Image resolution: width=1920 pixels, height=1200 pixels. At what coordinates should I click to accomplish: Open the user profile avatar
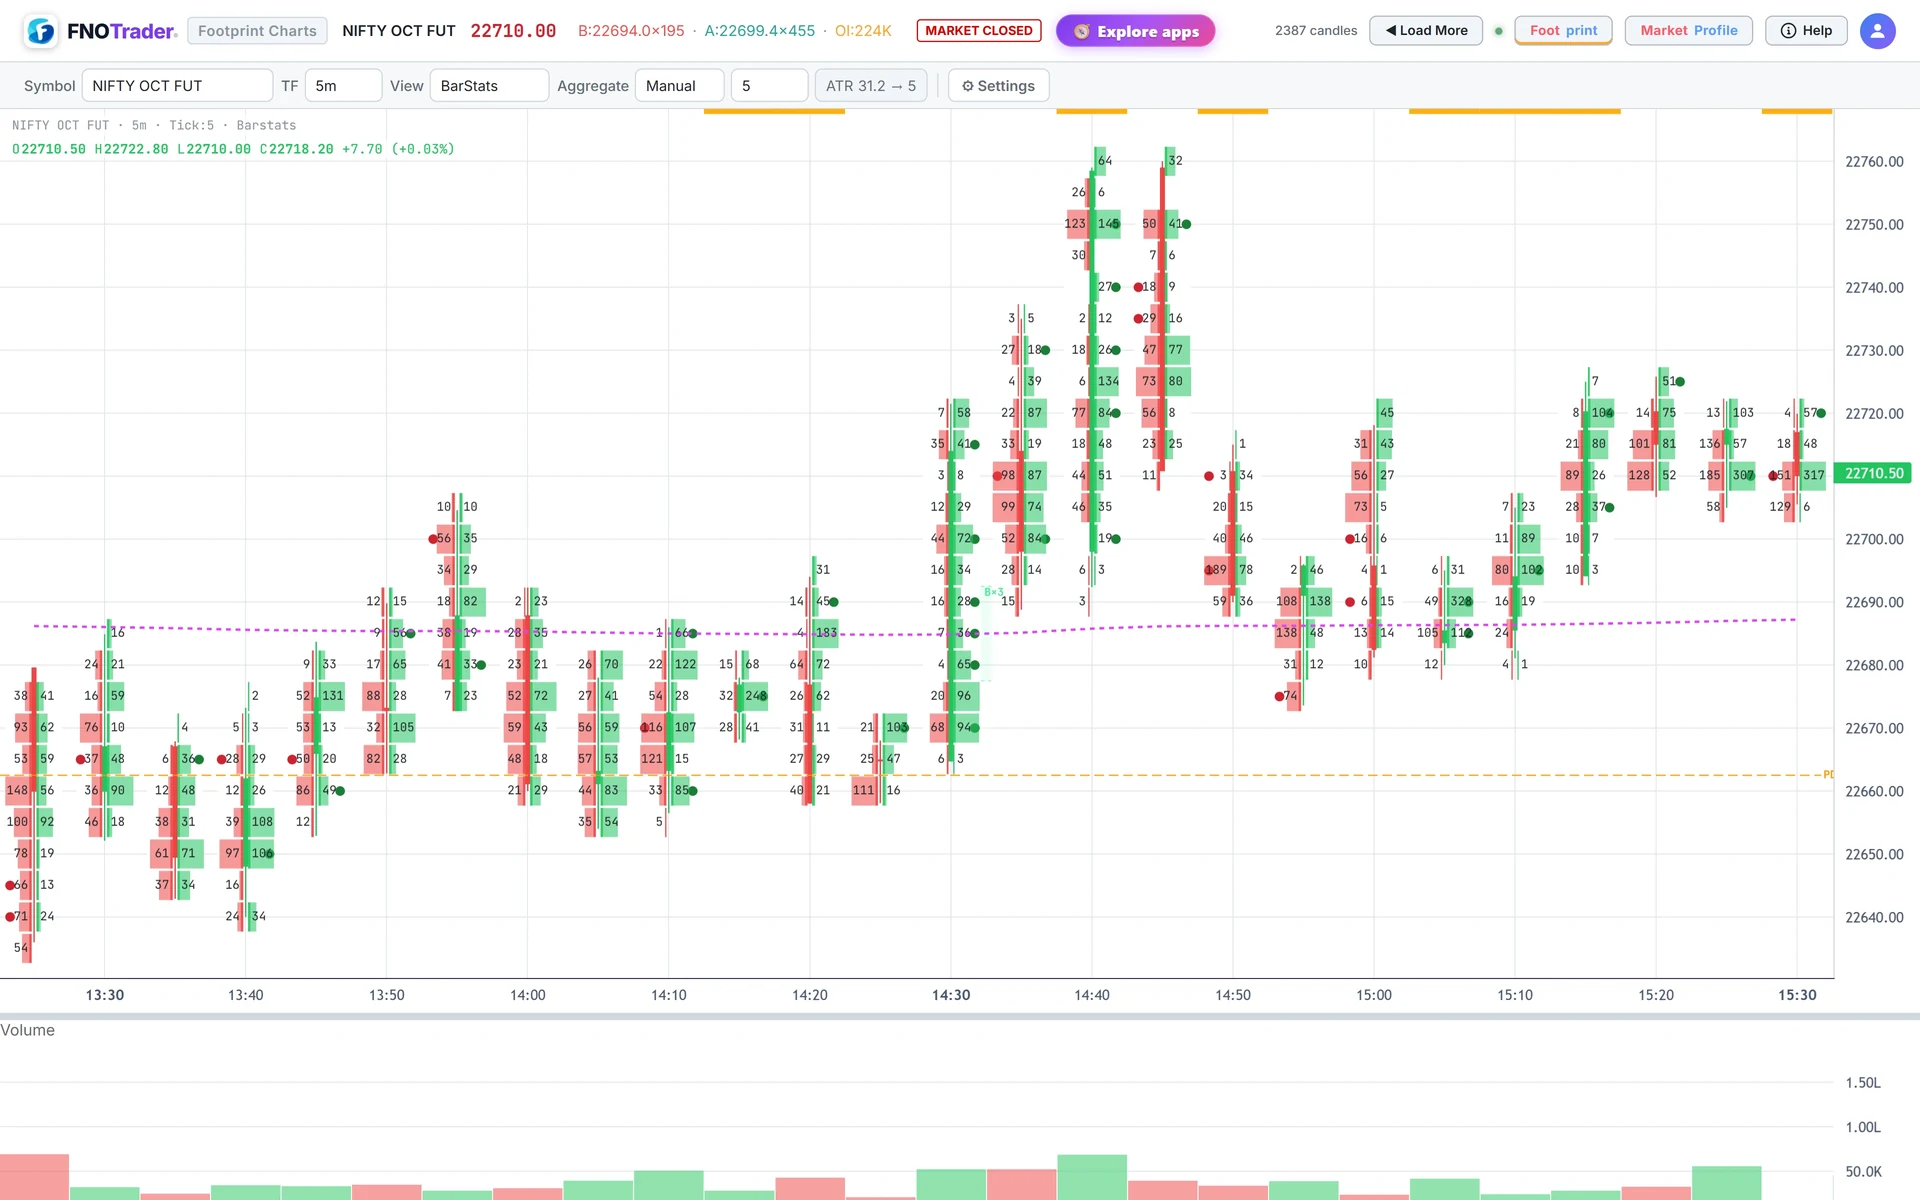coord(1877,31)
